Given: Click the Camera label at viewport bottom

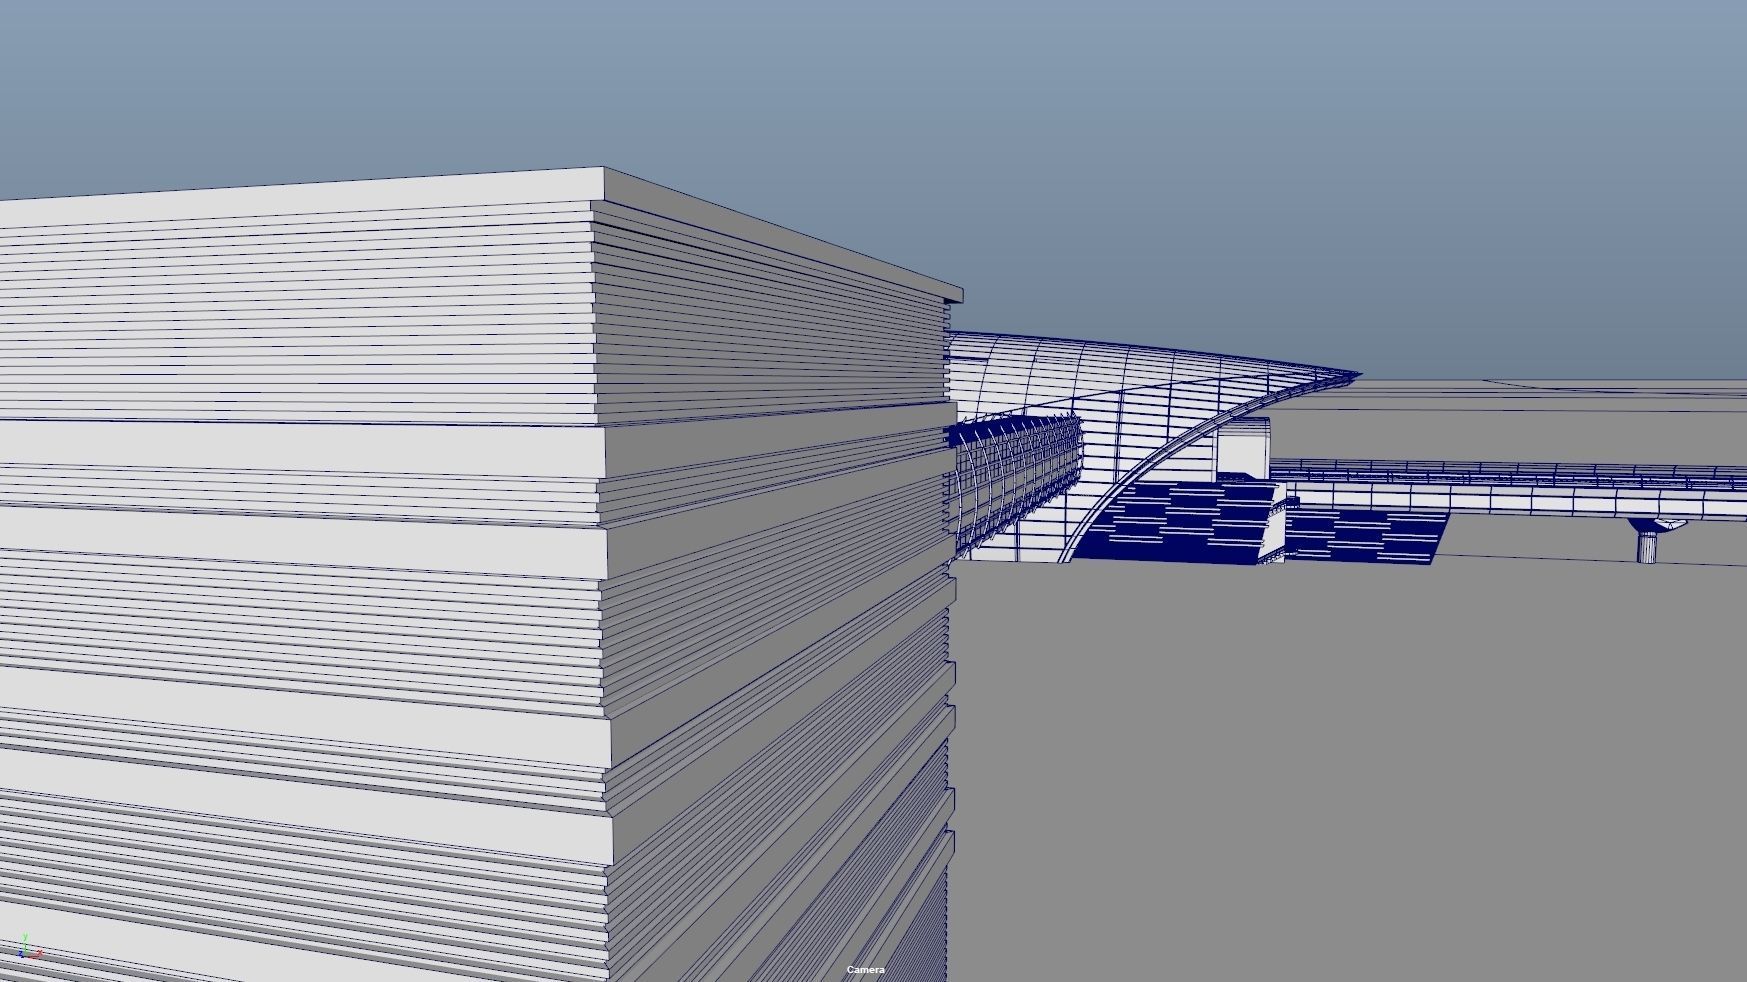Looking at the screenshot, I should point(865,970).
